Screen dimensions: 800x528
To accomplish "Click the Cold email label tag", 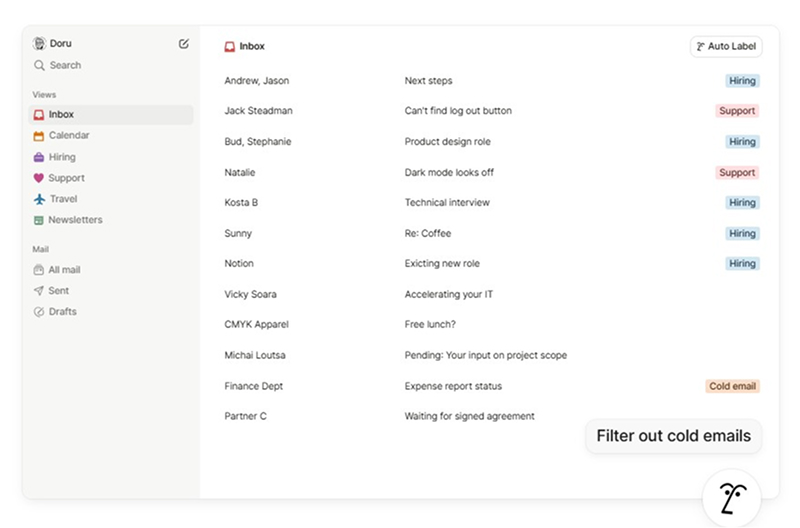I will pyautogui.click(x=733, y=386).
